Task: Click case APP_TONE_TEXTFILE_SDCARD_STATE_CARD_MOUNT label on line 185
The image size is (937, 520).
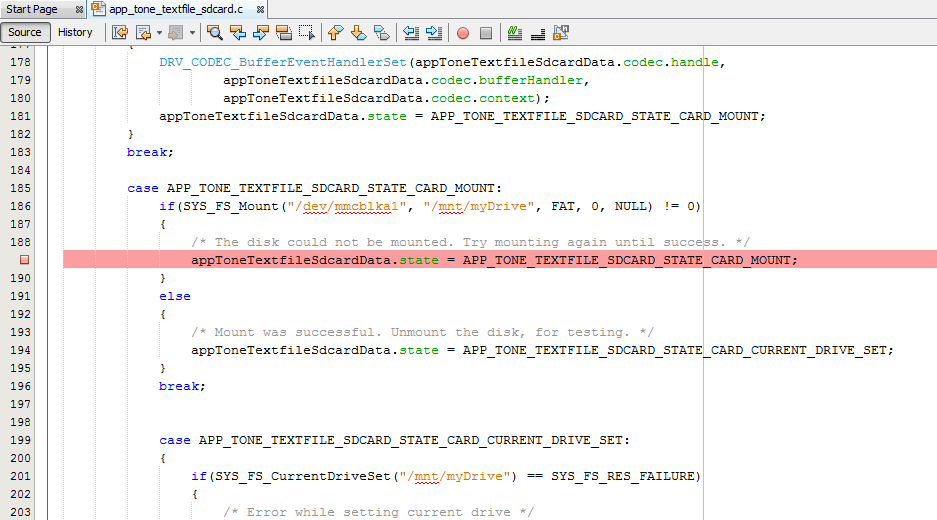Action: click(314, 188)
